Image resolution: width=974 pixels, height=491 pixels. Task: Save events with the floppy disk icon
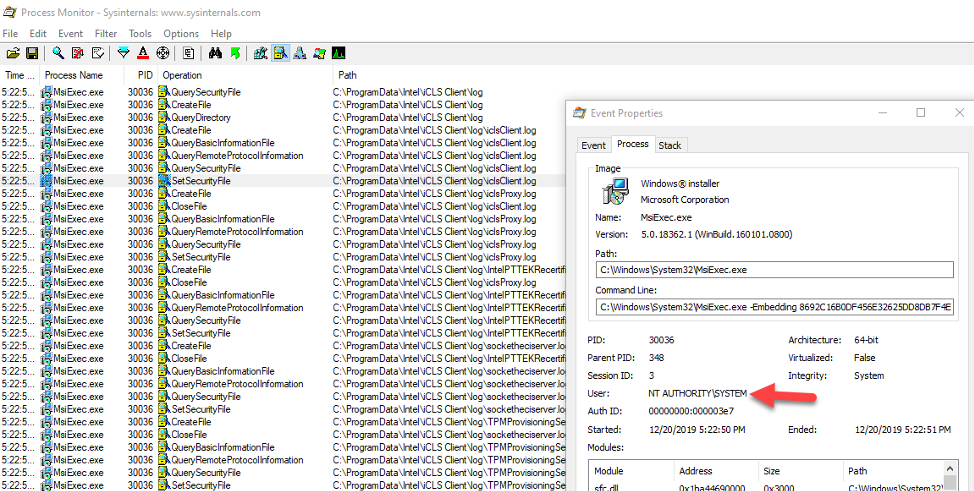(32, 53)
